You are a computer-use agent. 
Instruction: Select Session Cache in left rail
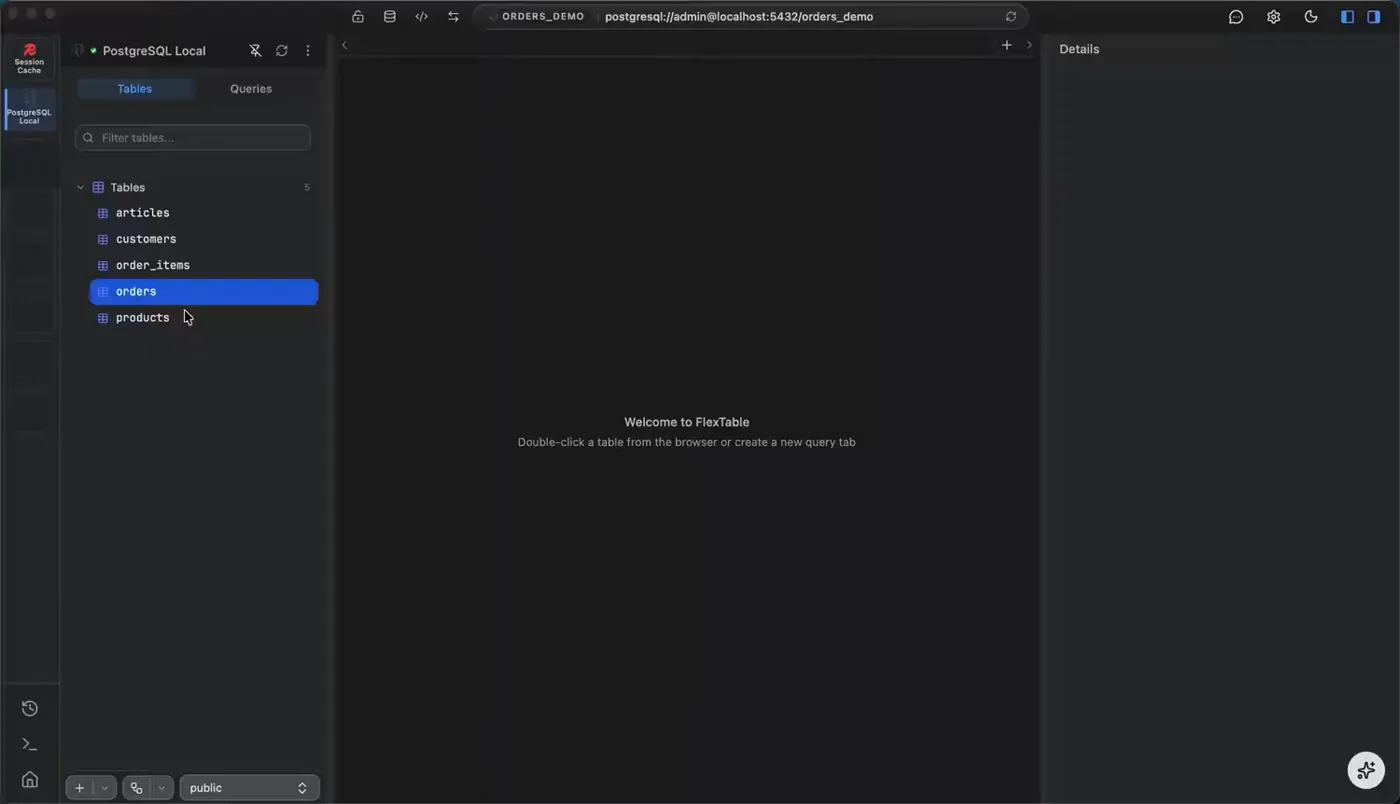point(29,59)
